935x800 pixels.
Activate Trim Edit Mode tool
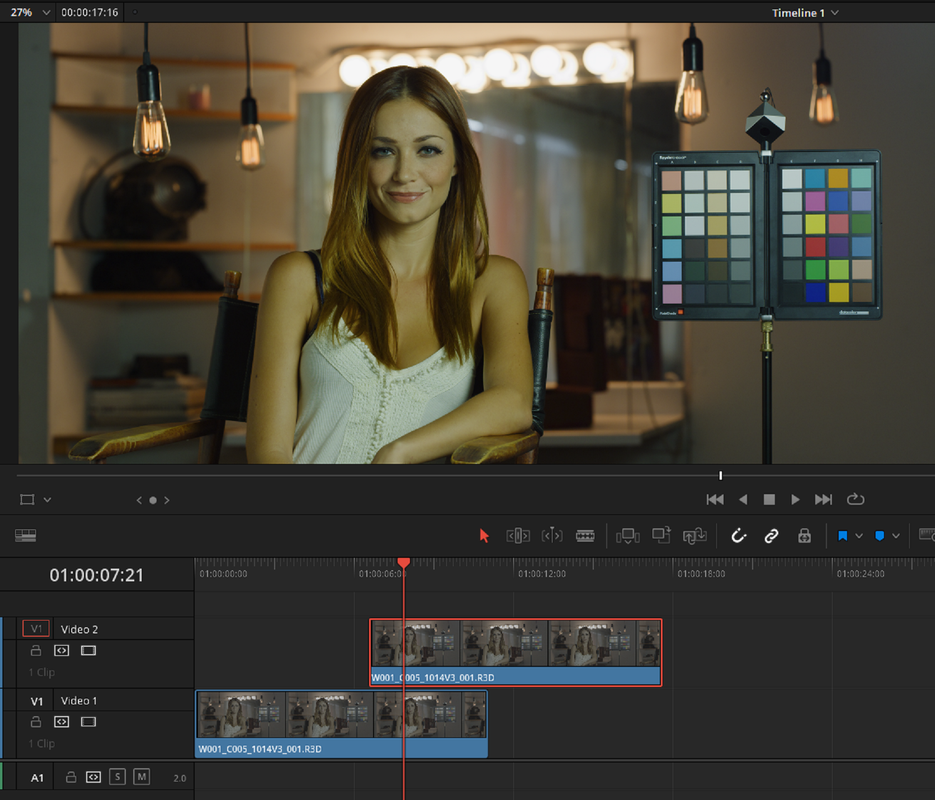[x=518, y=535]
